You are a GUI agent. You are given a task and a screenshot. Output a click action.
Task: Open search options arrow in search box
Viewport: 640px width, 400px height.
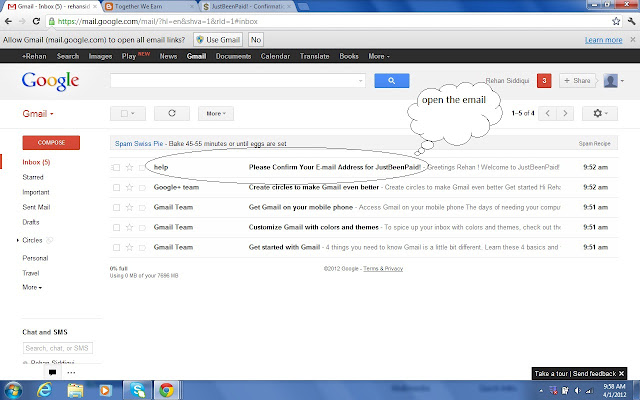coord(360,81)
